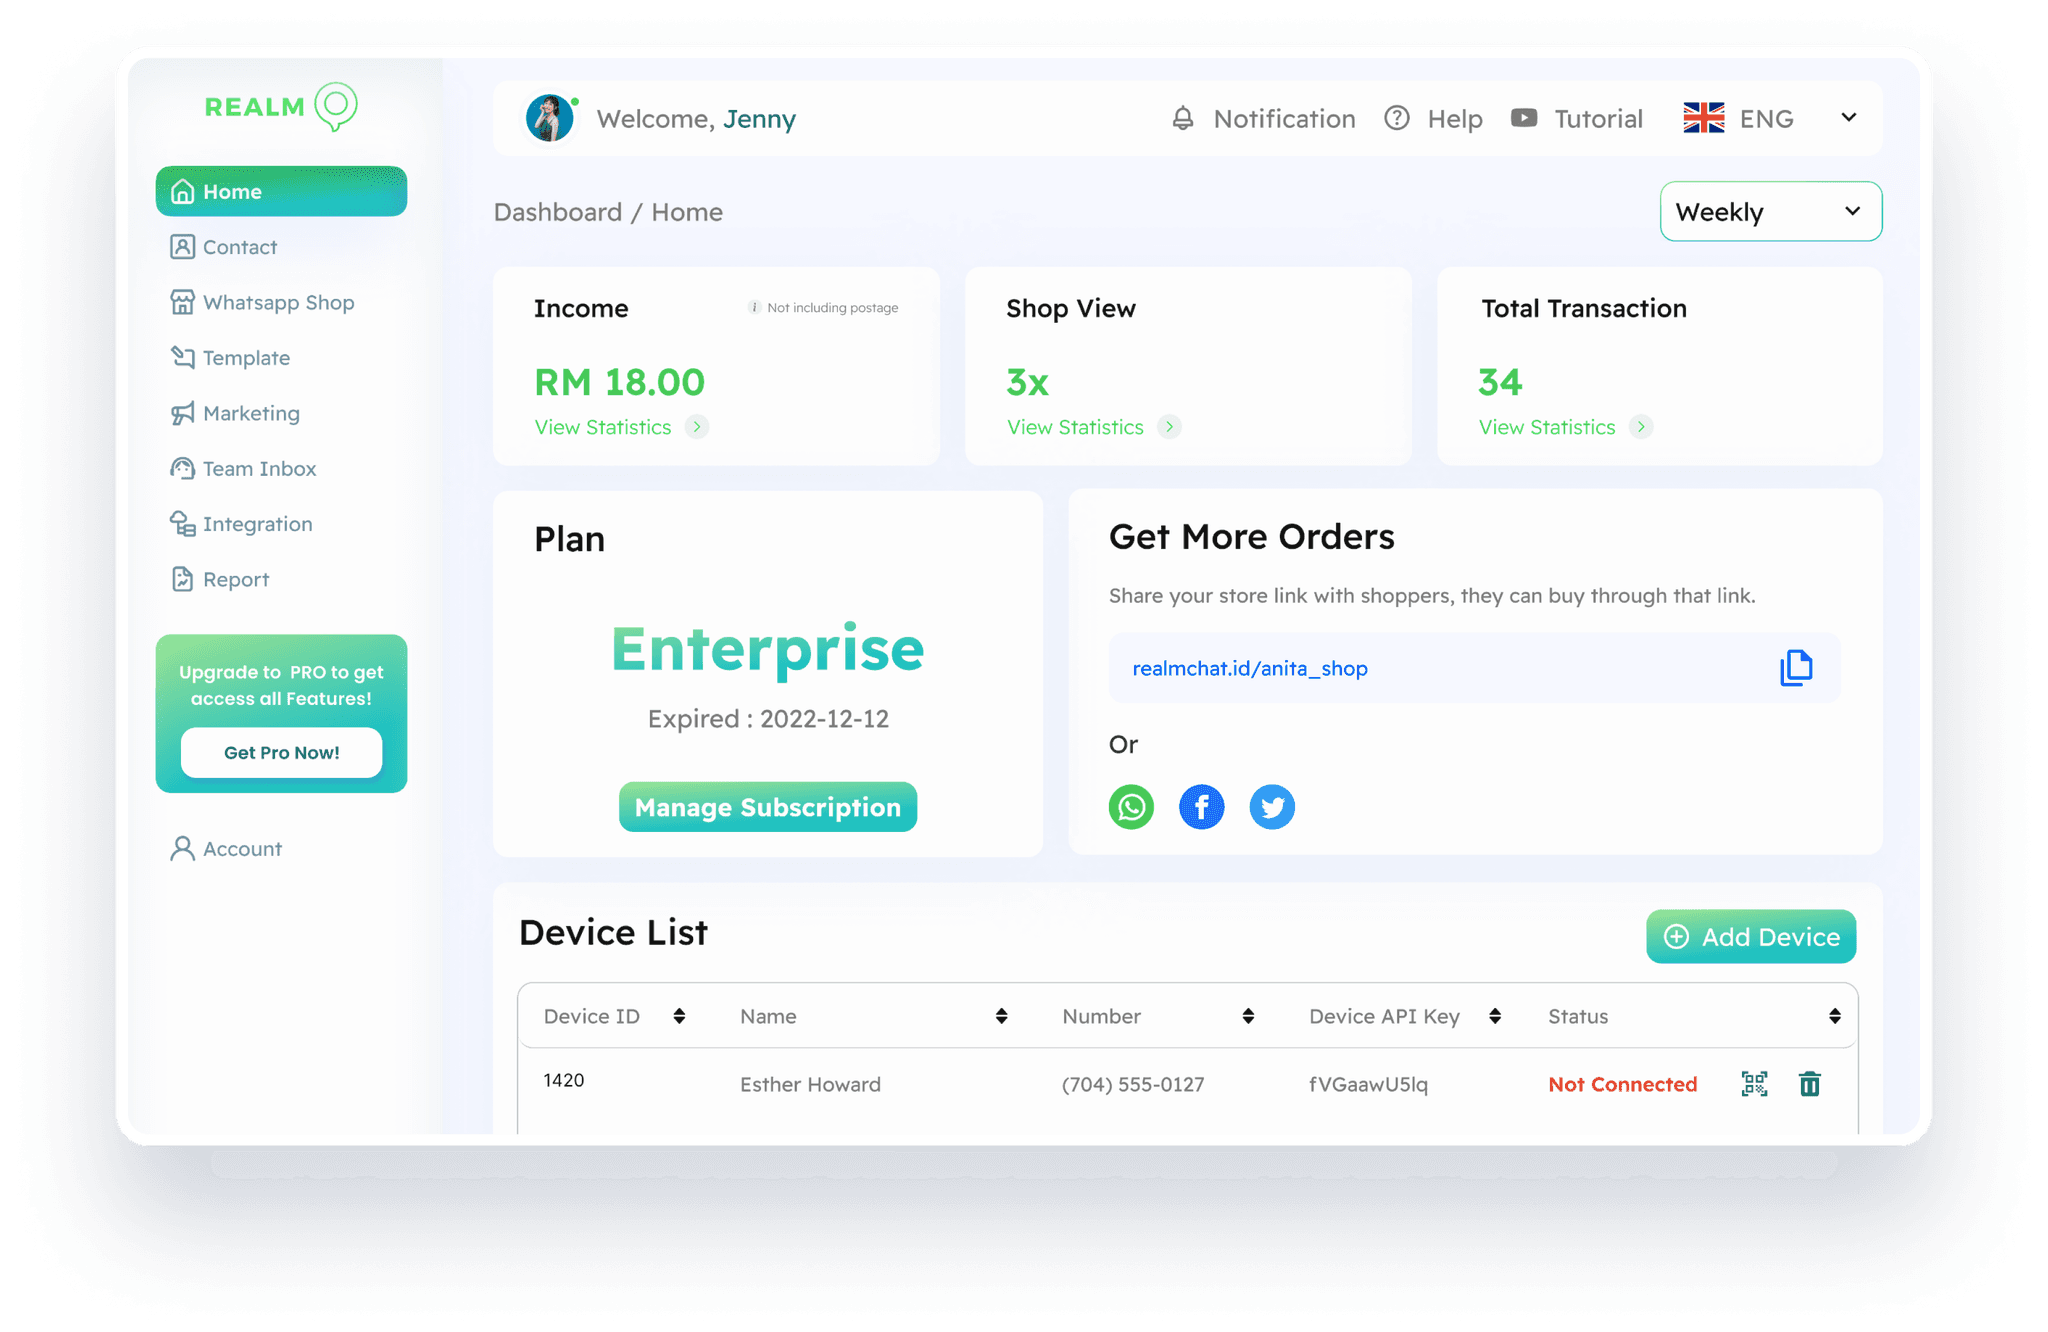This screenshot has height=1332, width=2048.
Task: Open Whatsapp Shop in sidebar
Action: 262,302
